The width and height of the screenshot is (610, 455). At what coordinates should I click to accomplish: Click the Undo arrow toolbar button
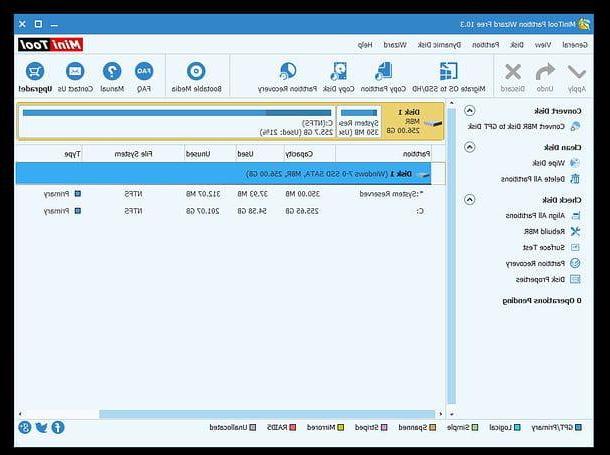[545, 77]
